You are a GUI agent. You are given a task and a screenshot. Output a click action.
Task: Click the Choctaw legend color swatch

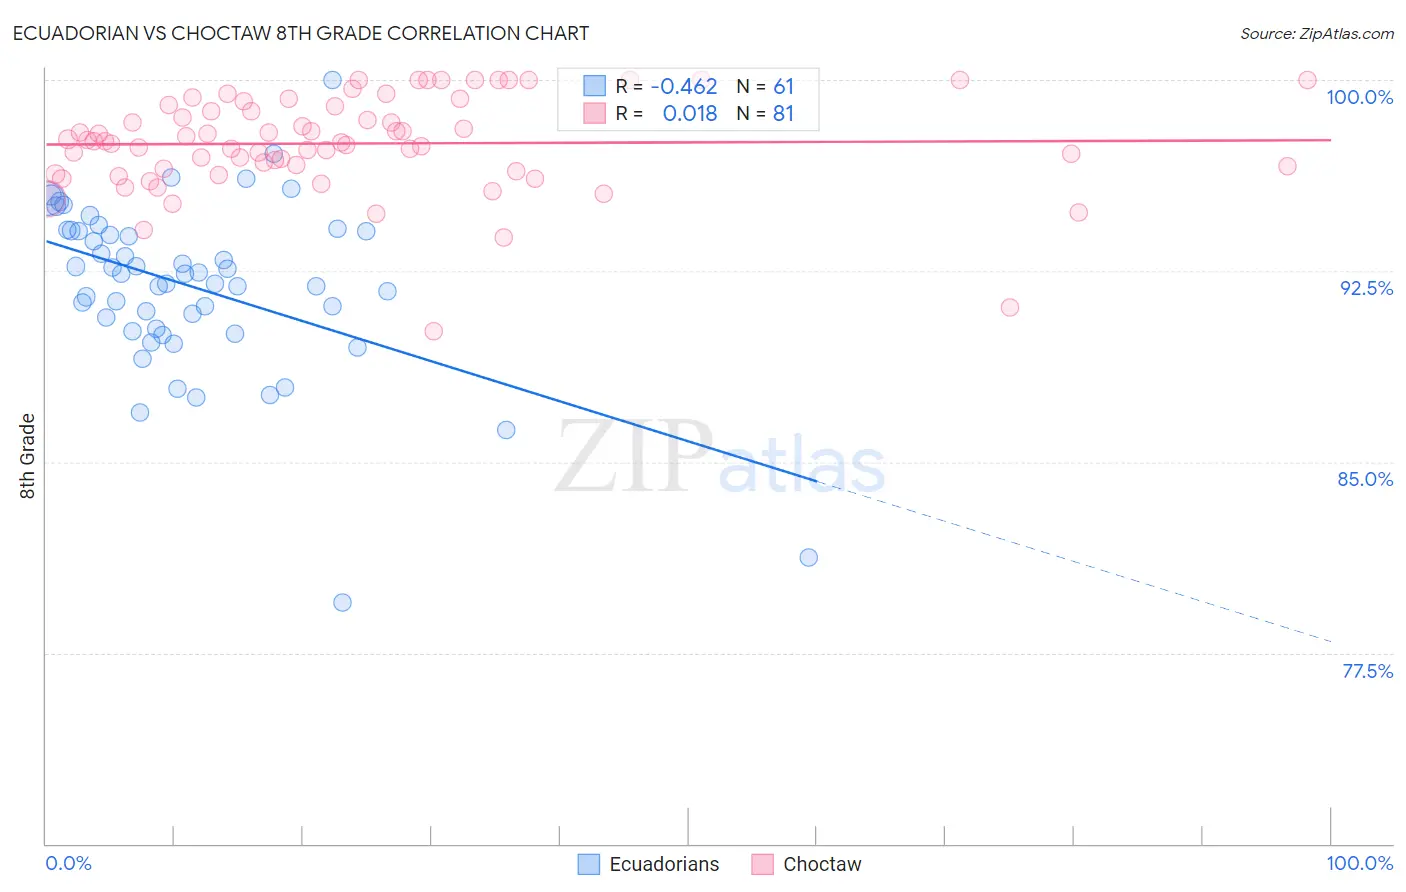(x=763, y=864)
